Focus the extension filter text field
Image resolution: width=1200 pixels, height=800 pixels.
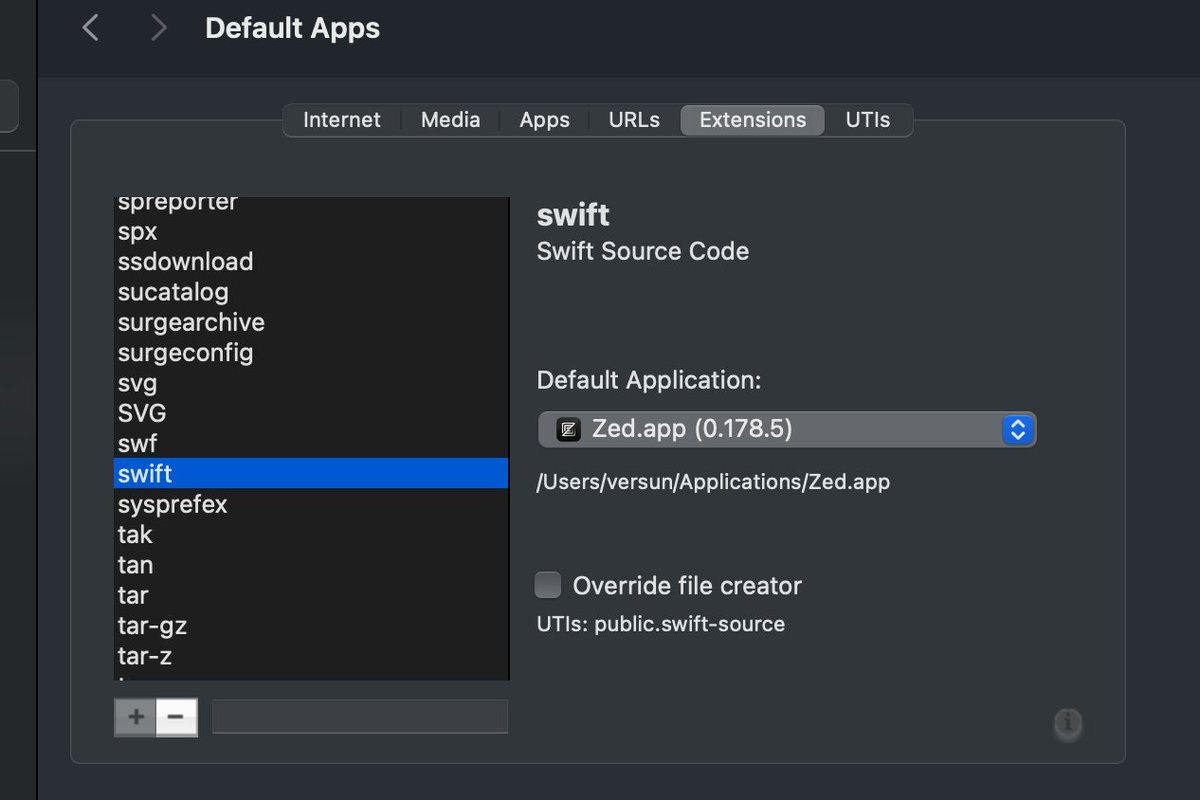pos(360,717)
